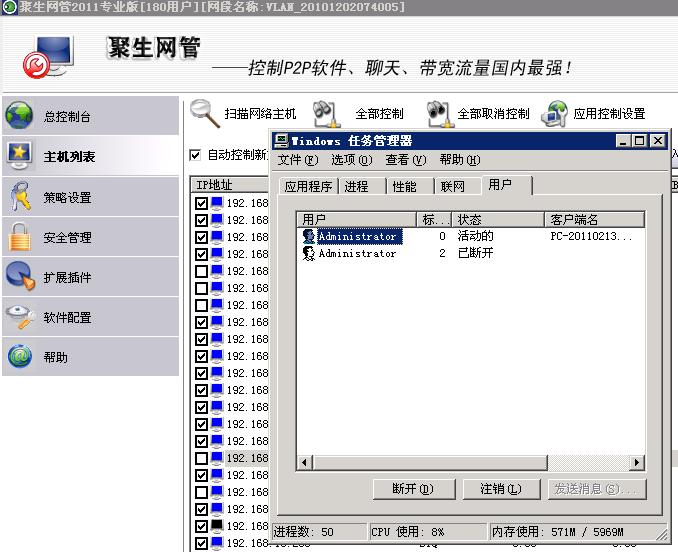Click the user list right scroll arrow
This screenshot has height=552, width=678.
click(636, 463)
